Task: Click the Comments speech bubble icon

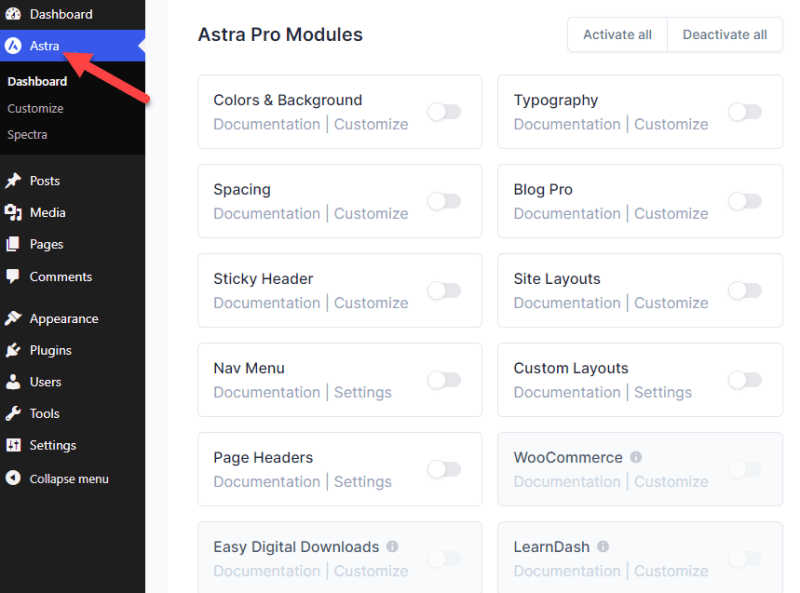Action: click(x=13, y=277)
